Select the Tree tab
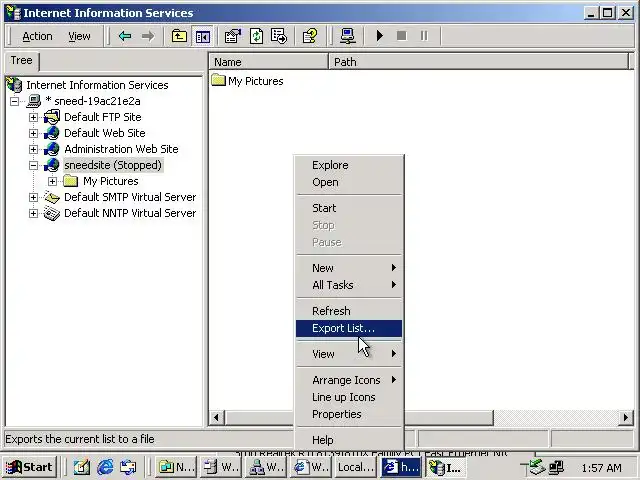 pos(22,60)
